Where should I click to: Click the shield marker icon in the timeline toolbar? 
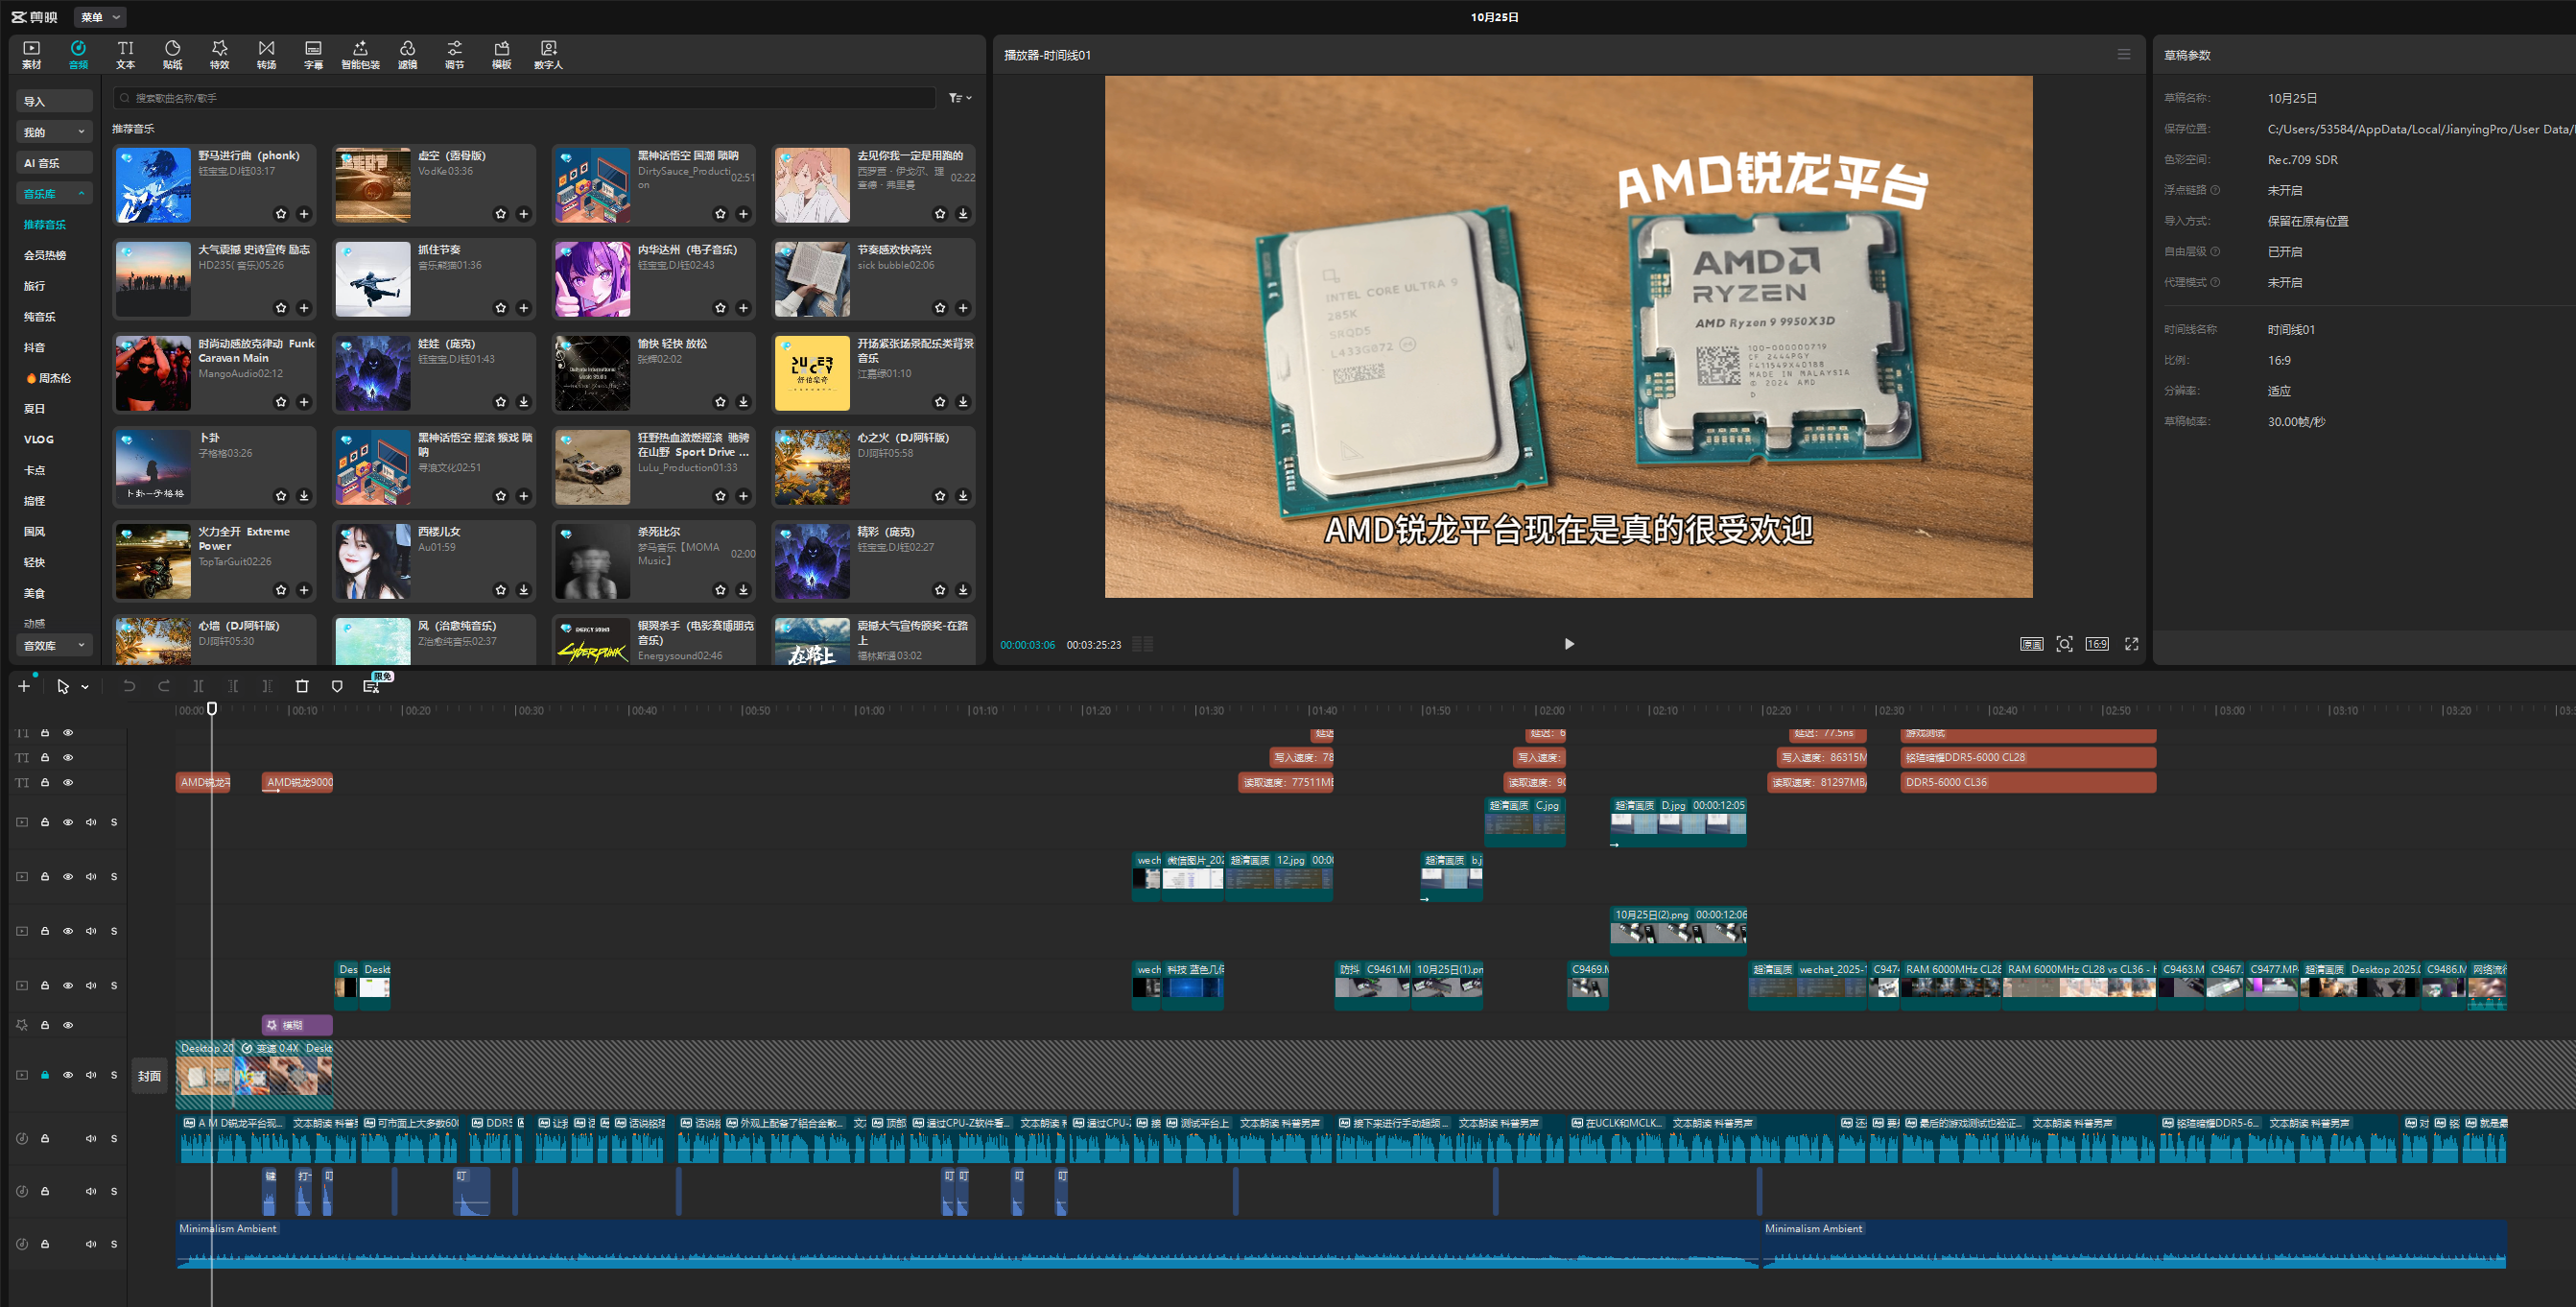337,686
